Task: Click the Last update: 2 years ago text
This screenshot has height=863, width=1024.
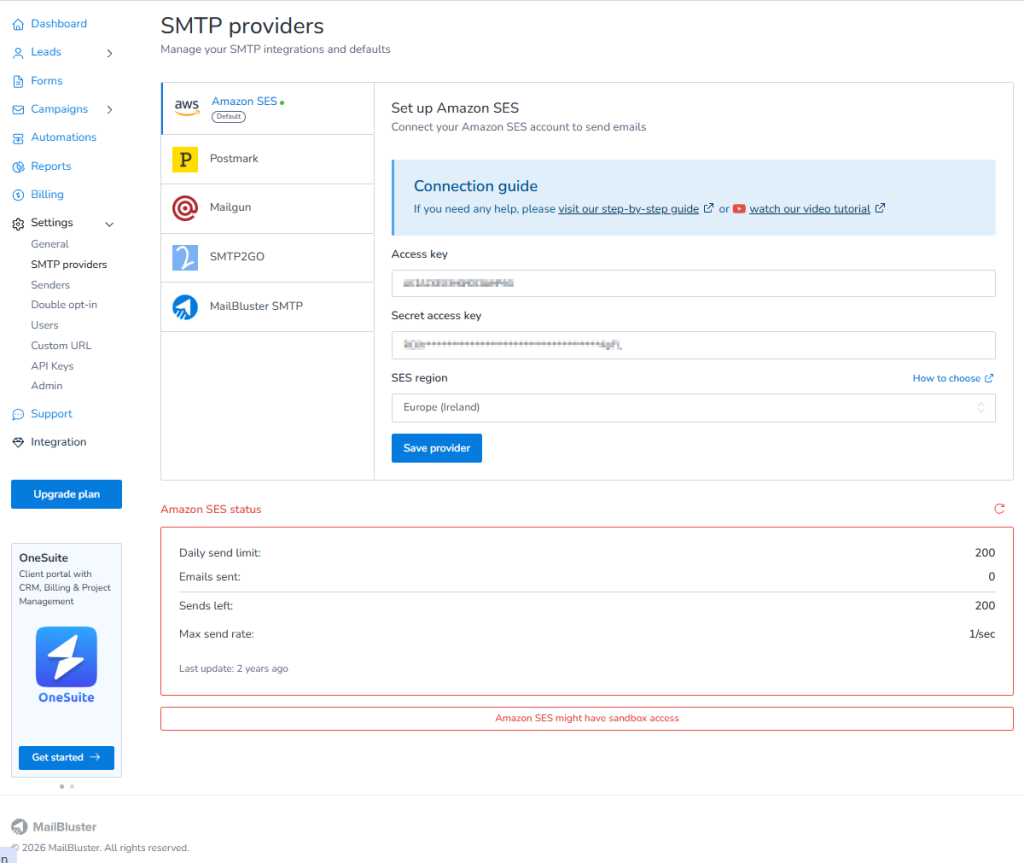Action: [233, 669]
